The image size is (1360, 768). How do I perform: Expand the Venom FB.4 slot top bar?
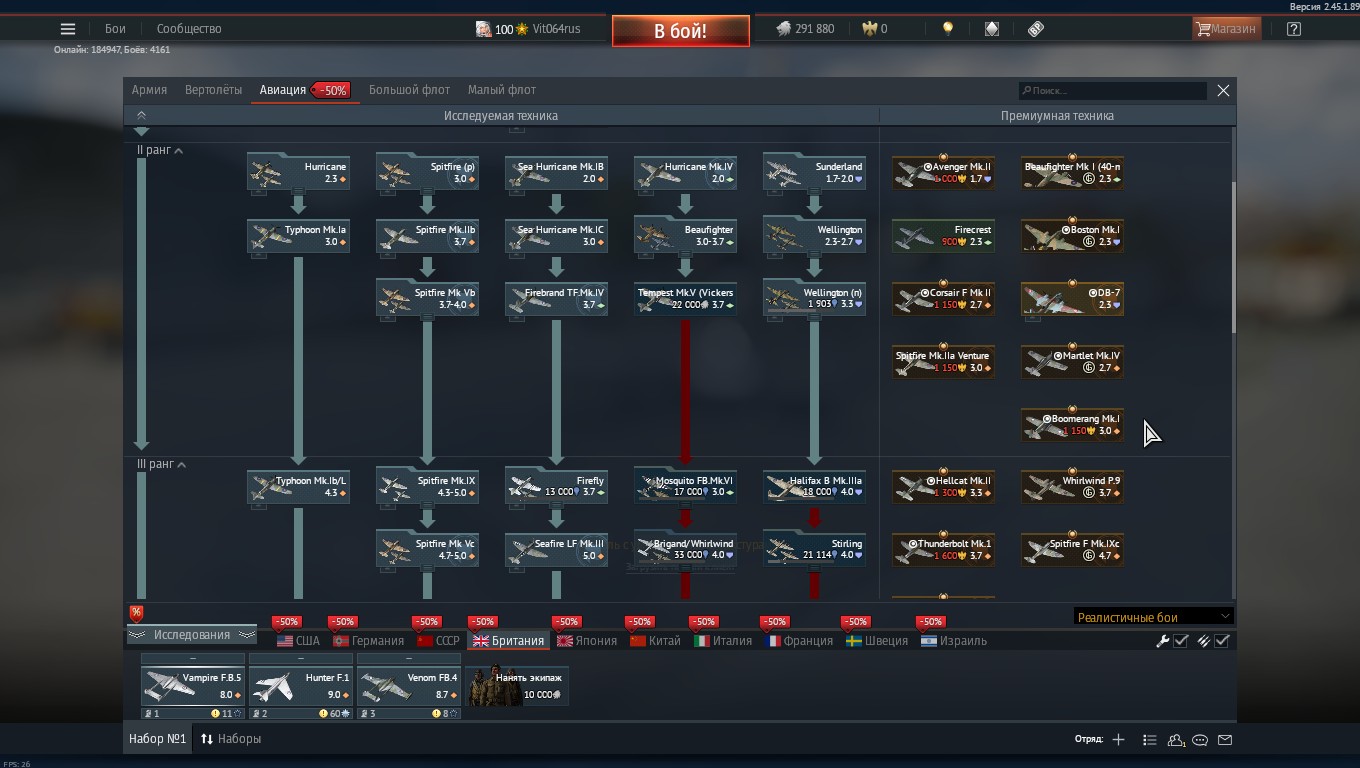pos(409,659)
